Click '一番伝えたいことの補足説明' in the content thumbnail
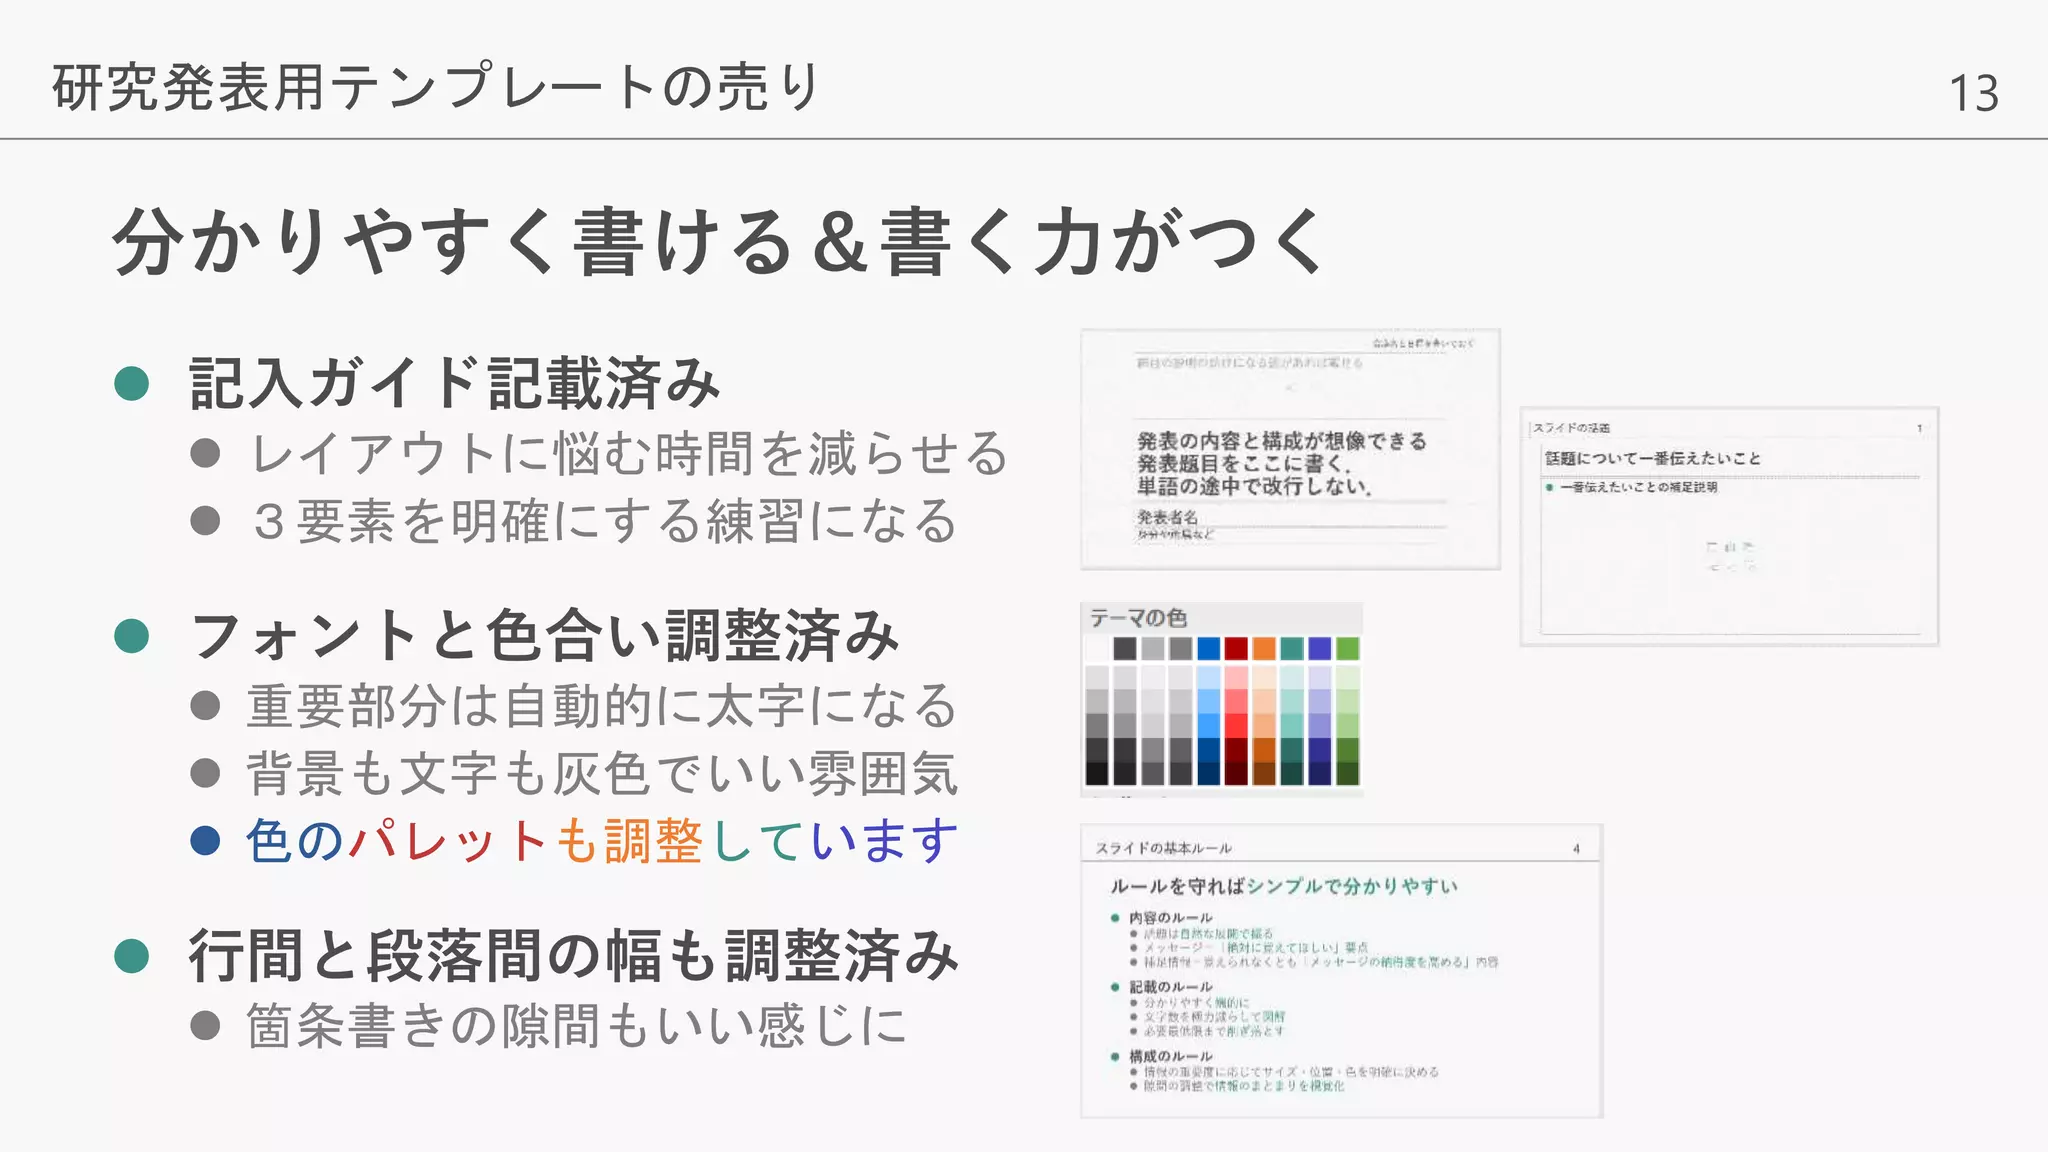Screen dimensions: 2048x1152 click(x=1638, y=487)
